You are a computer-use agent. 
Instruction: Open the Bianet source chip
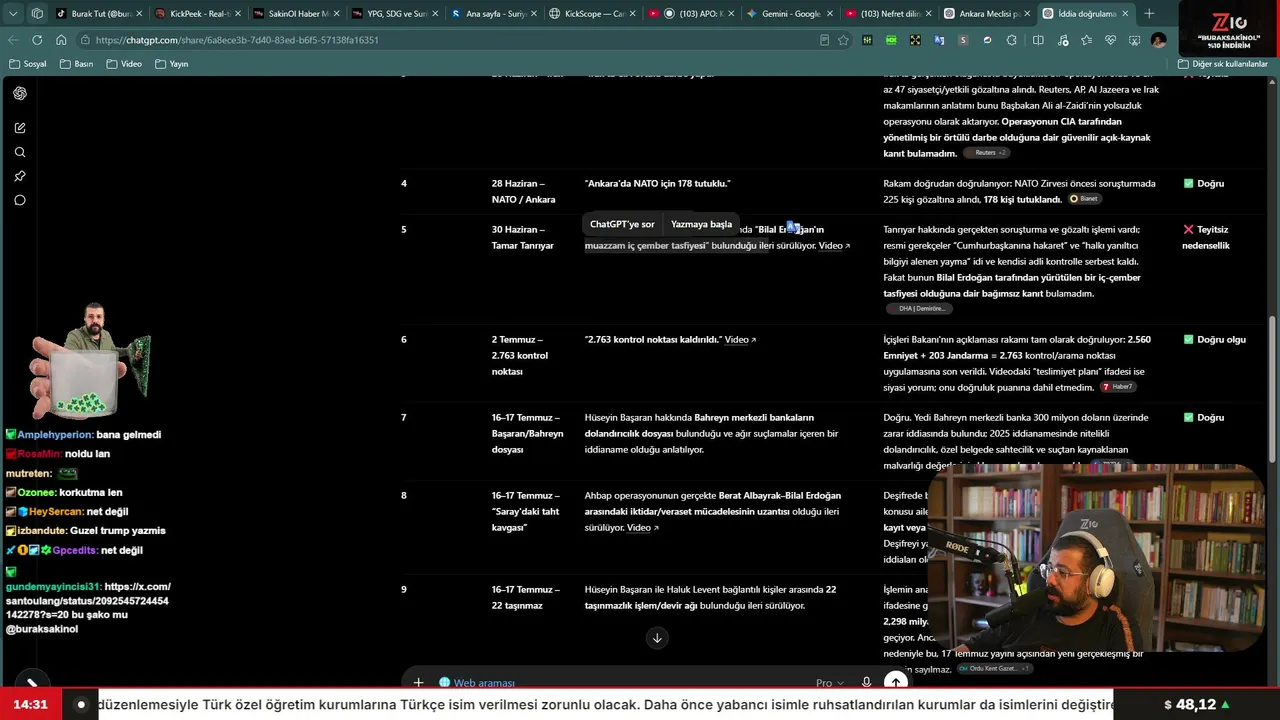click(x=1084, y=199)
